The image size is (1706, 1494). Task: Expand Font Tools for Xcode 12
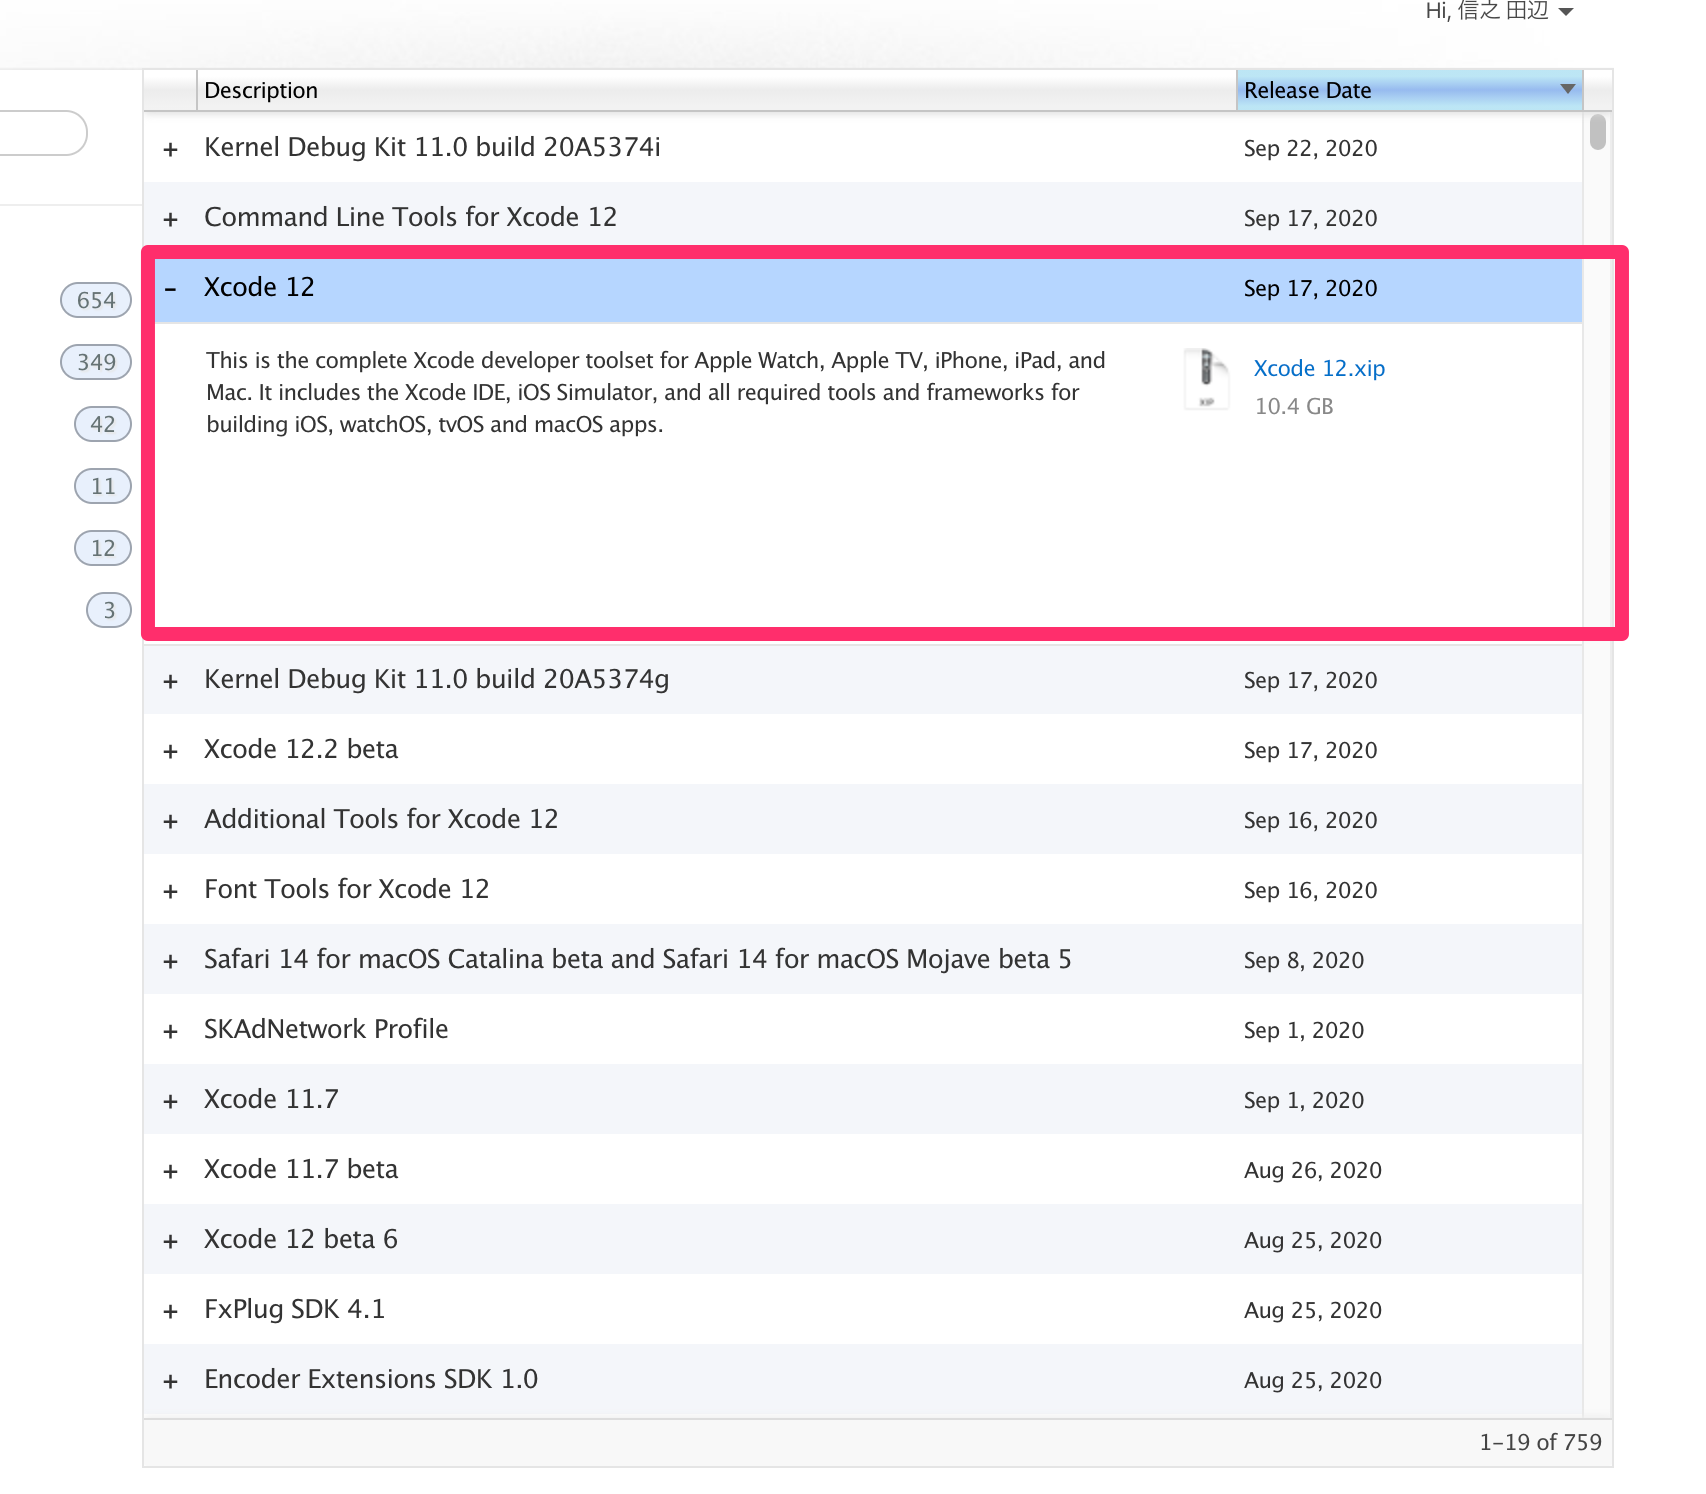[x=170, y=890]
